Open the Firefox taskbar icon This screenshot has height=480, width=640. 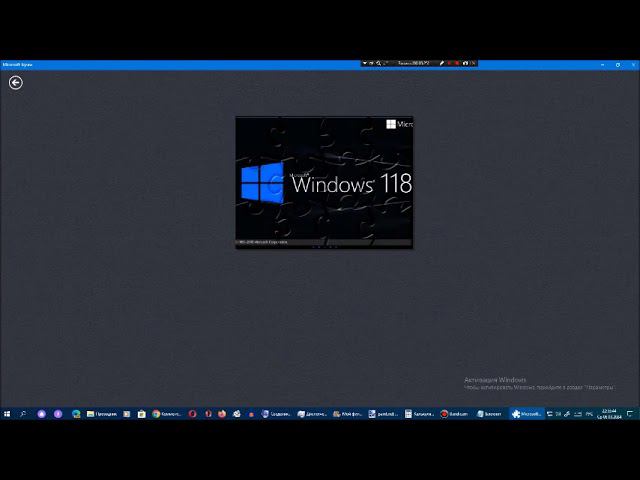222,414
